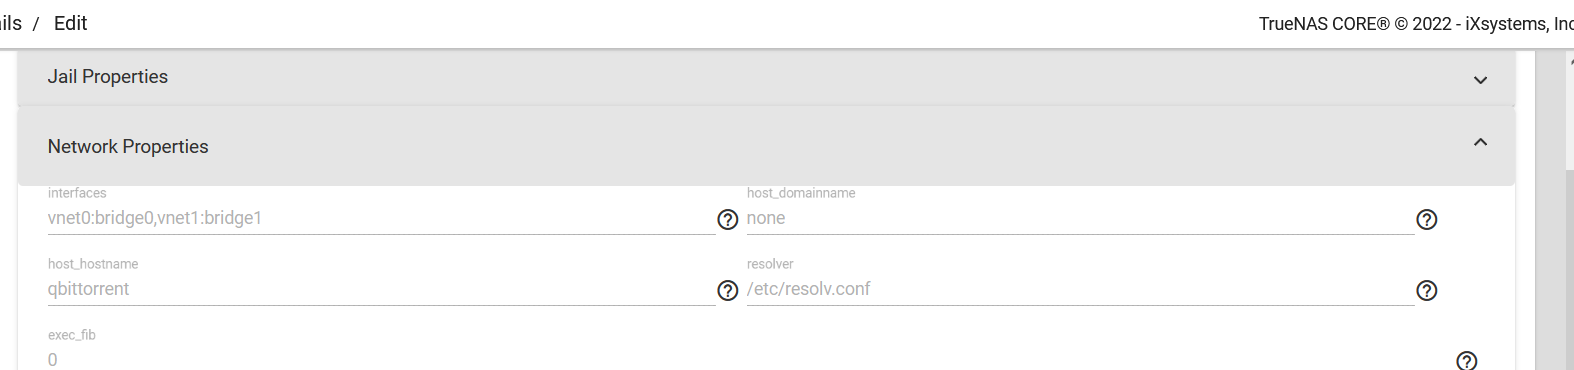Click into the host_hostname qbittorrent field
This screenshot has width=1574, height=370.
point(381,289)
